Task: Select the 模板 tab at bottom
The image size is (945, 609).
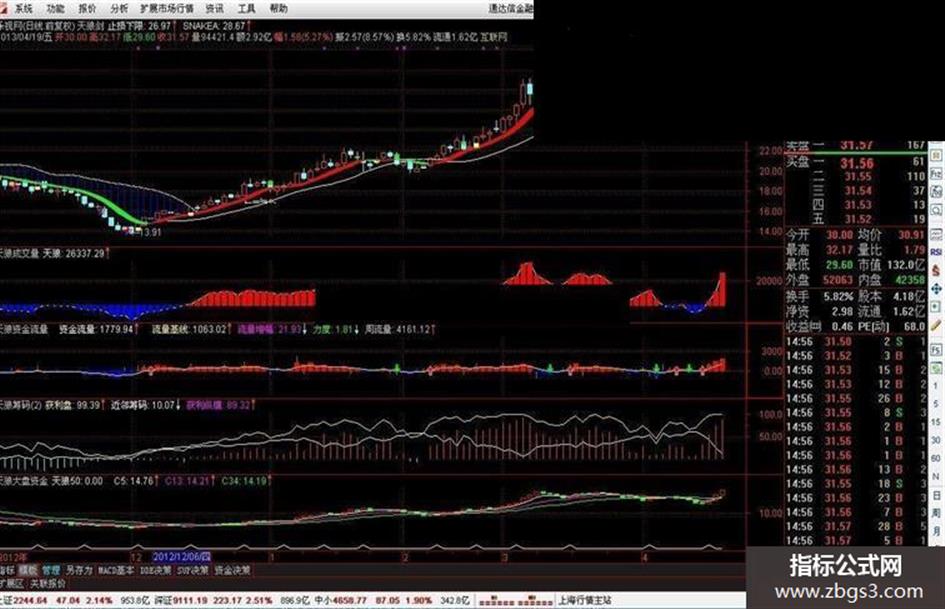Action: pos(28,570)
